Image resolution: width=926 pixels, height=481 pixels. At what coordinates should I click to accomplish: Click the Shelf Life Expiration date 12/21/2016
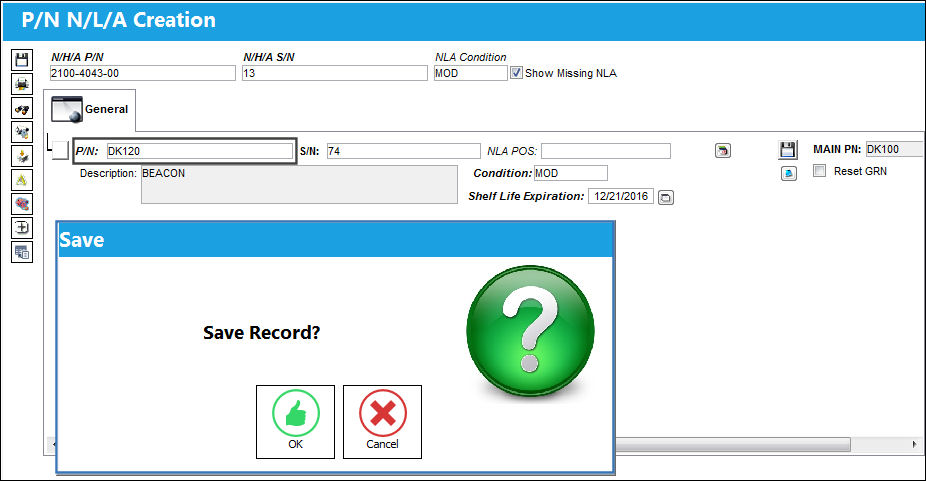[x=621, y=196]
